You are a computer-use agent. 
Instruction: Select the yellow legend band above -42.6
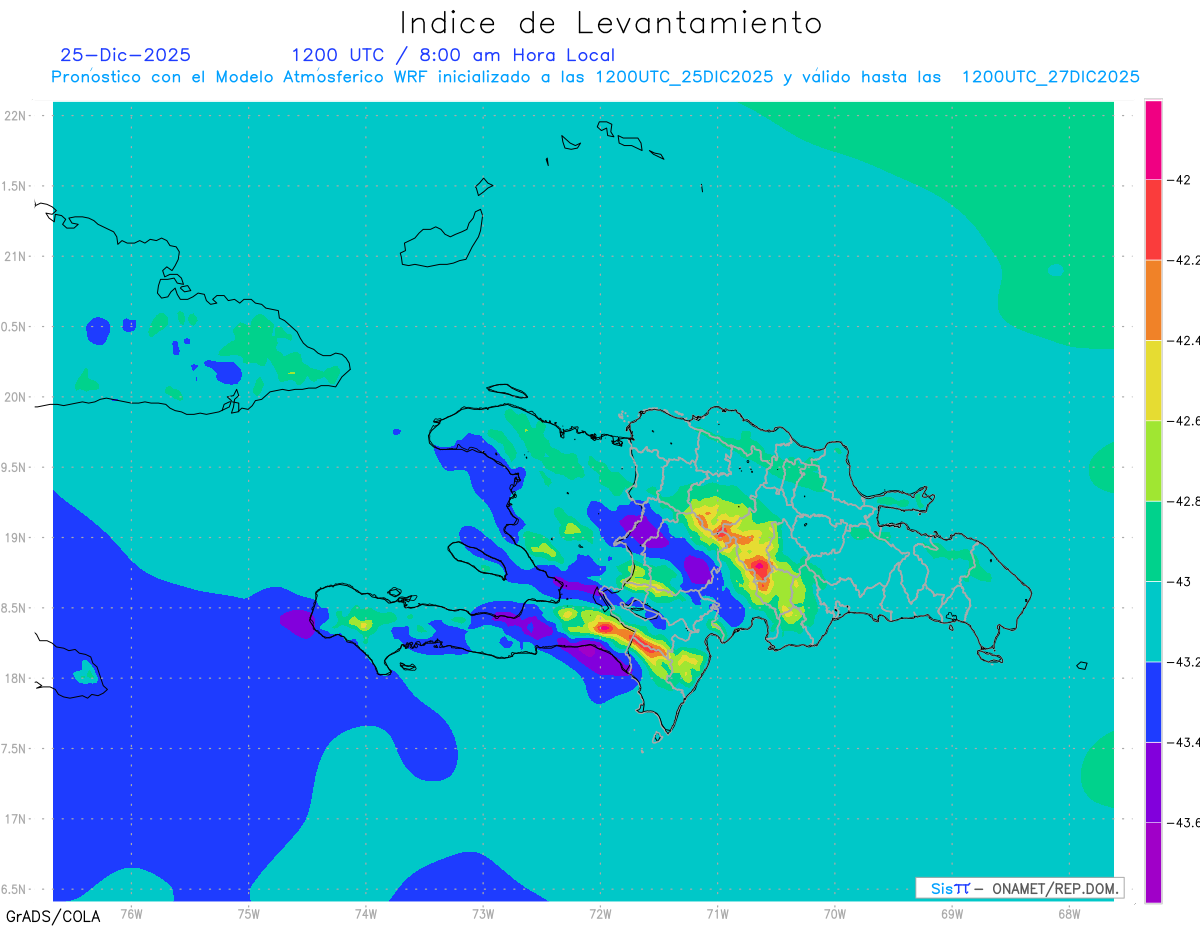(1153, 380)
